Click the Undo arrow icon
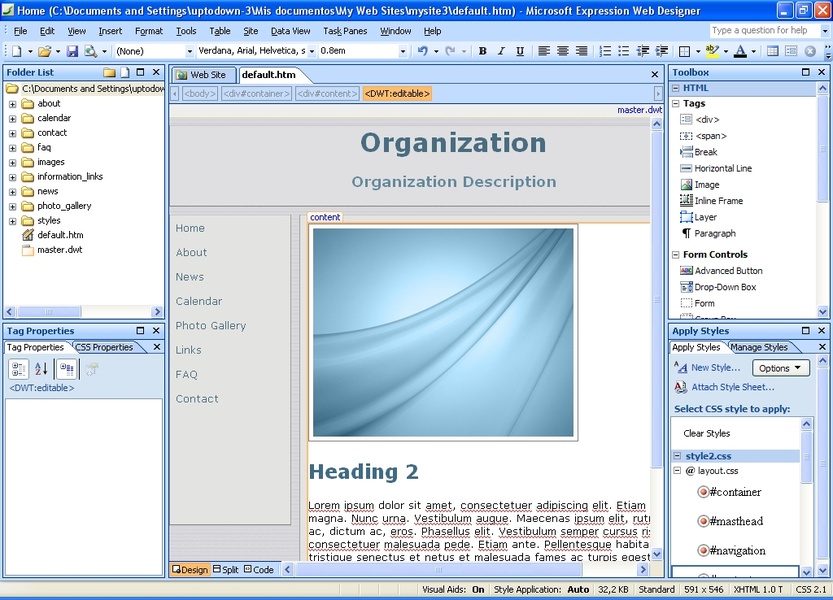The width and height of the screenshot is (833, 600). click(423, 51)
